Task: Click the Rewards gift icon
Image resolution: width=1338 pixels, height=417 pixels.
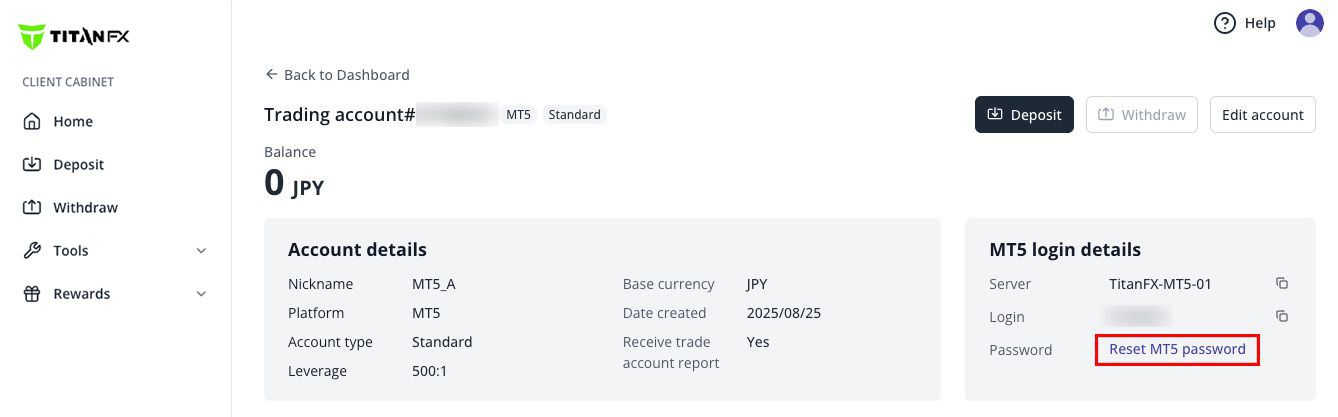Action: [x=32, y=294]
